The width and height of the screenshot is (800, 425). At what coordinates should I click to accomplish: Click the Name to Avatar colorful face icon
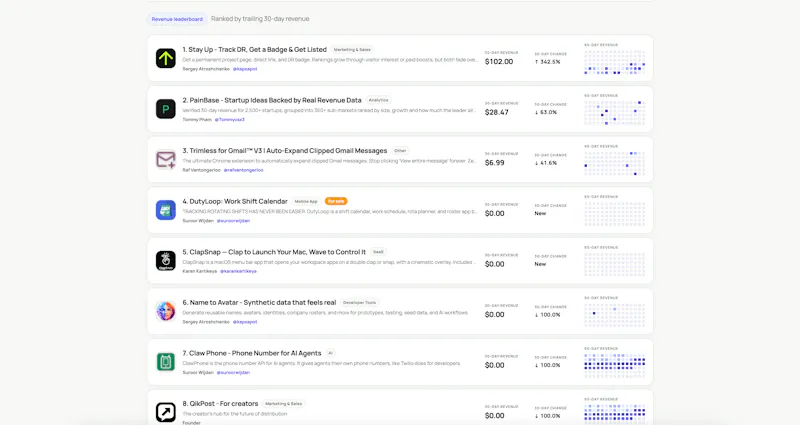(x=166, y=311)
